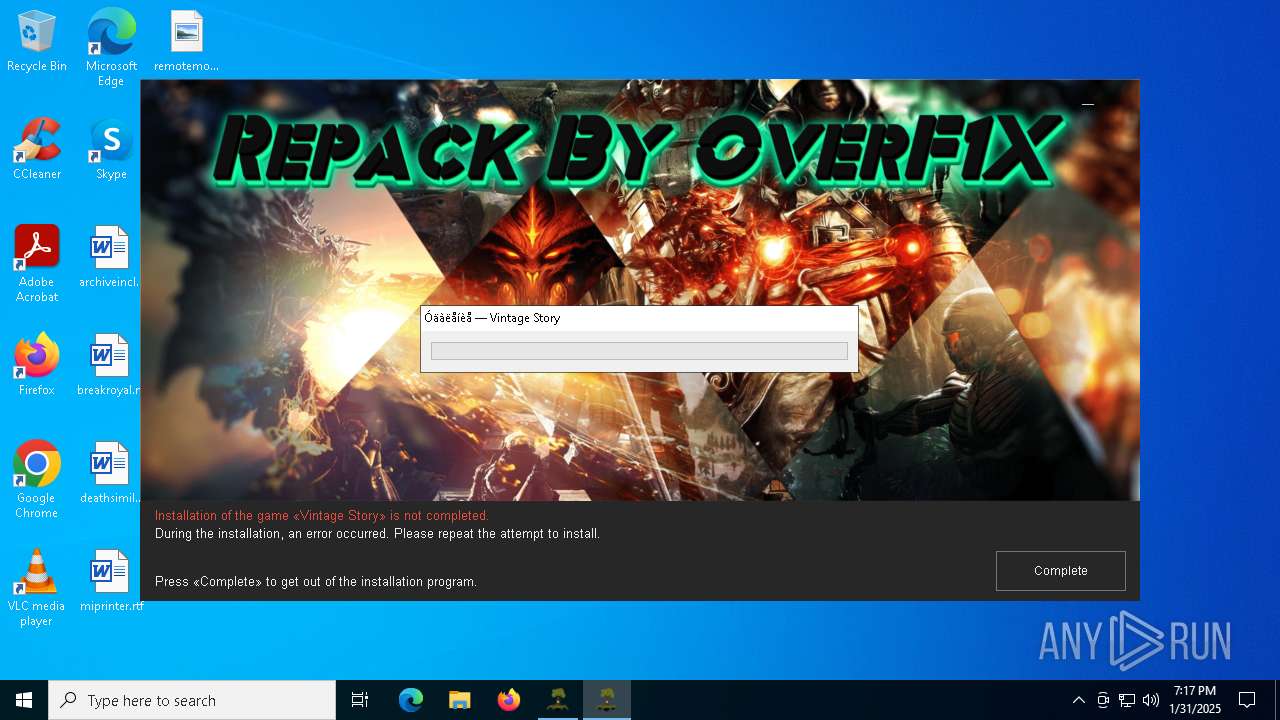Select the breakroyal Word document

tap(110, 366)
